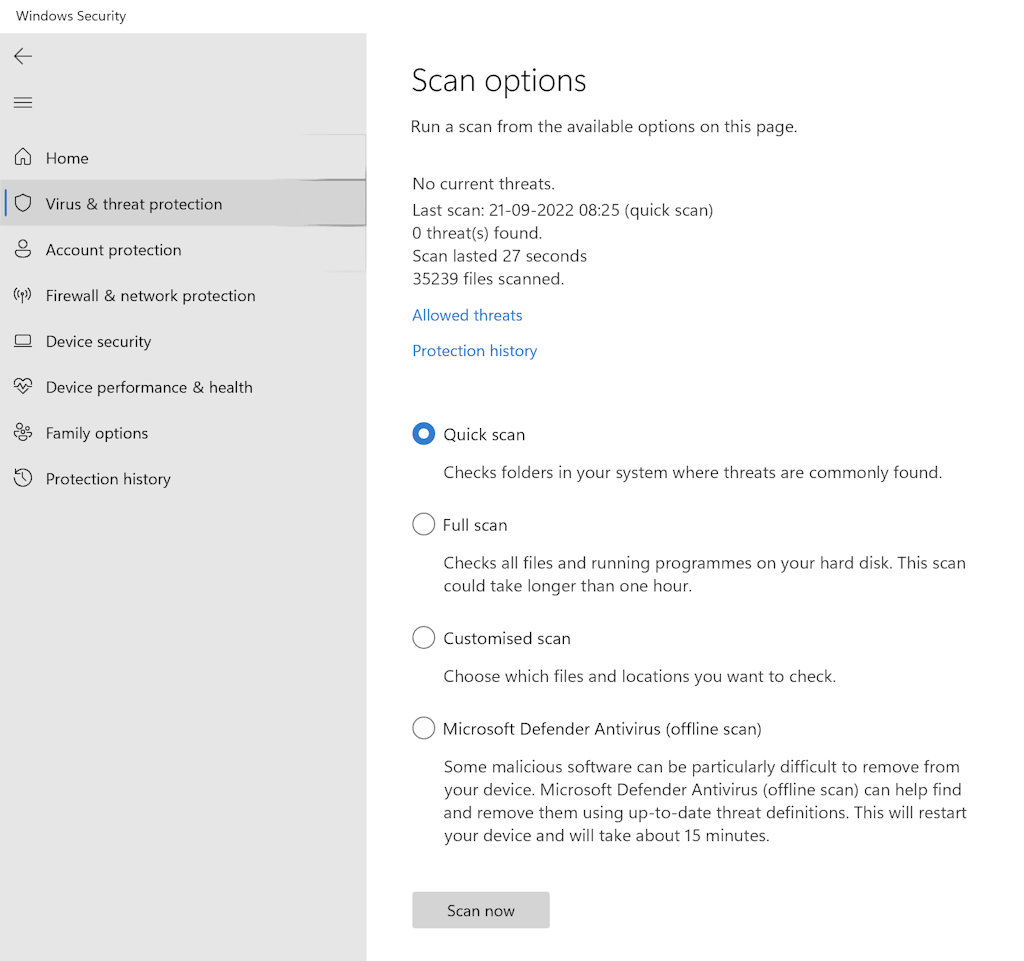This screenshot has height=961, width=1024.
Task: Click the Quick scan description text
Action: click(x=693, y=473)
